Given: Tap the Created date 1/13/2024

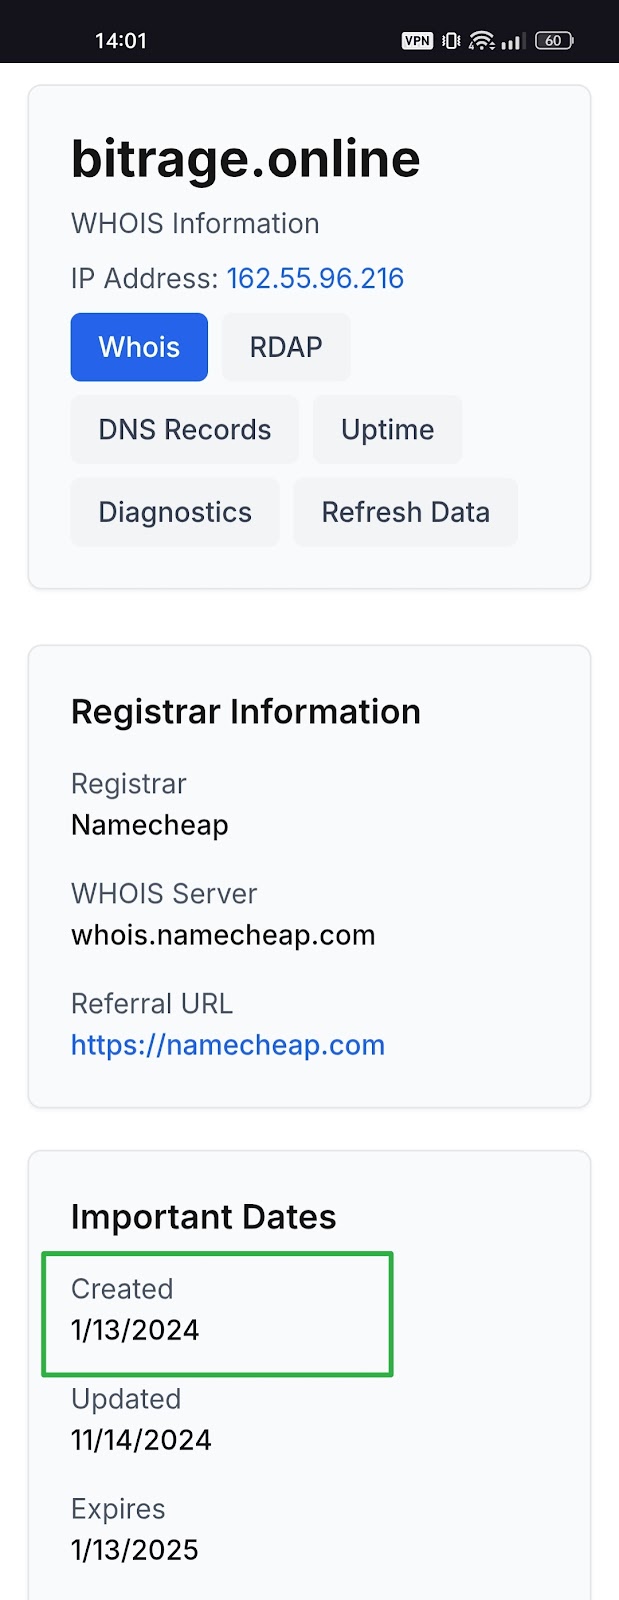Looking at the screenshot, I should point(135,1330).
